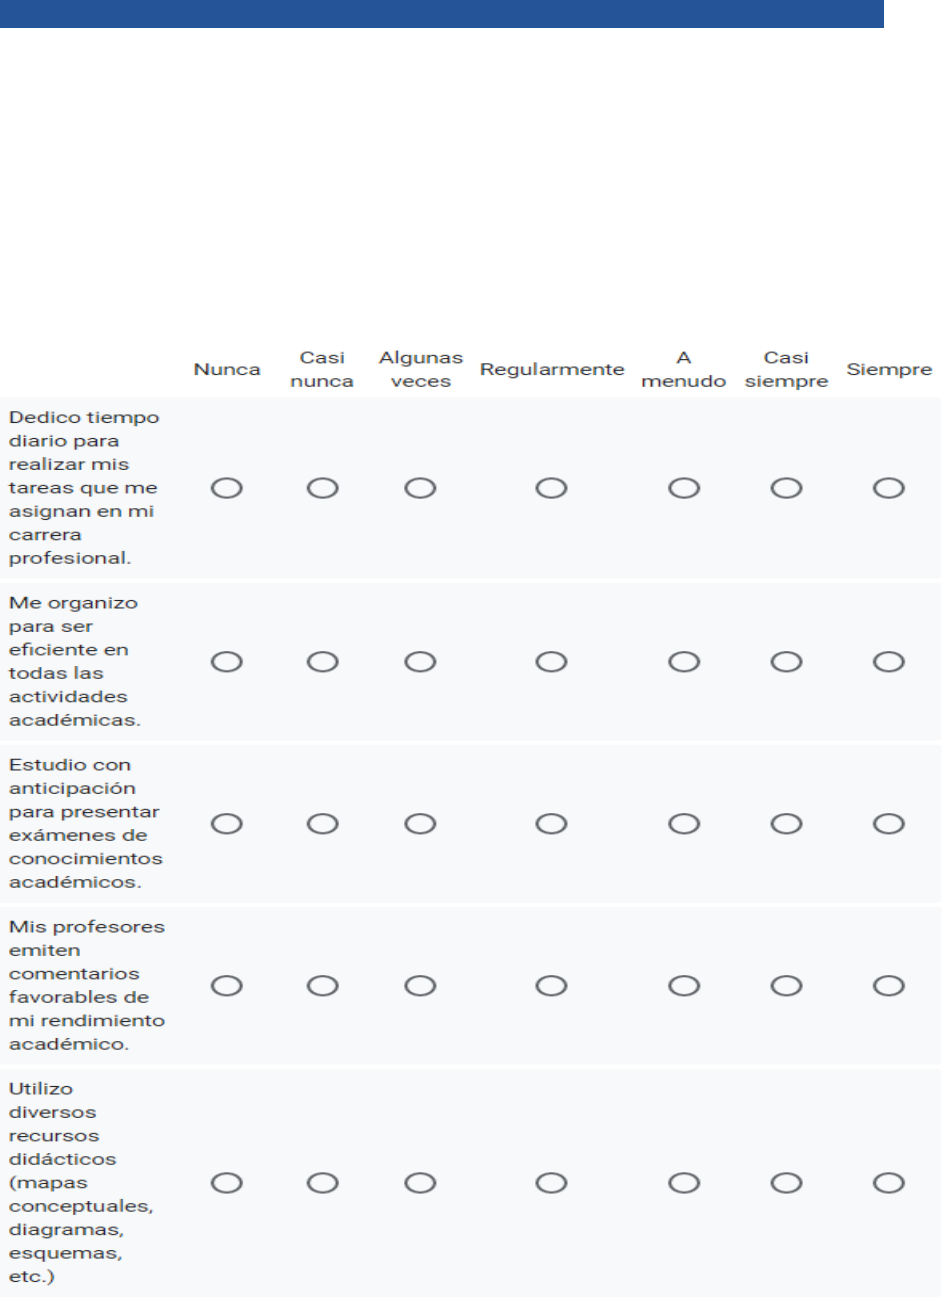The width and height of the screenshot is (942, 1297).
Task: Mark 'Nunca' for 'Estudio con anticipación' row
Action: click(x=227, y=824)
